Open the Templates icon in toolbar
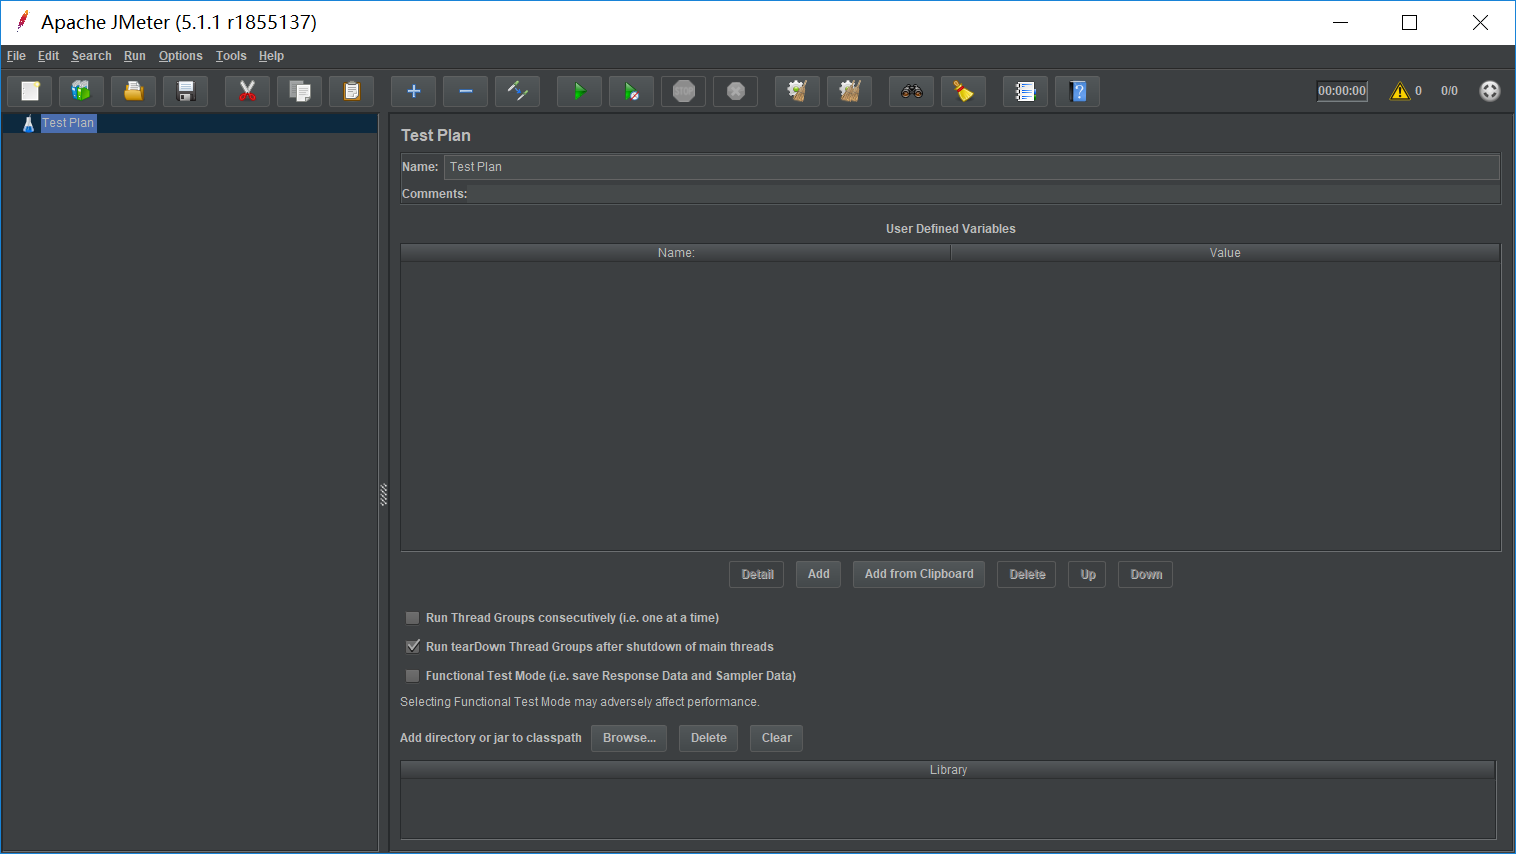This screenshot has height=854, width=1516. click(x=82, y=91)
